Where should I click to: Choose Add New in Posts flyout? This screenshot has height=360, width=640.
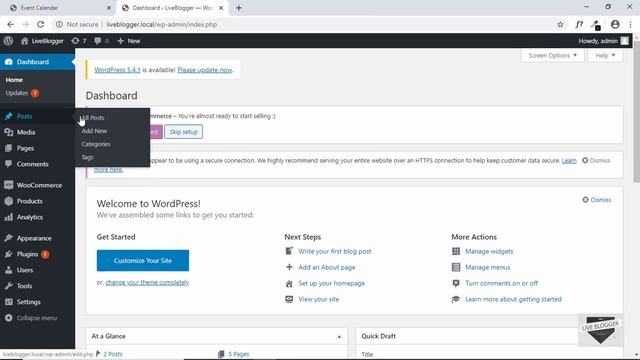pyautogui.click(x=94, y=131)
